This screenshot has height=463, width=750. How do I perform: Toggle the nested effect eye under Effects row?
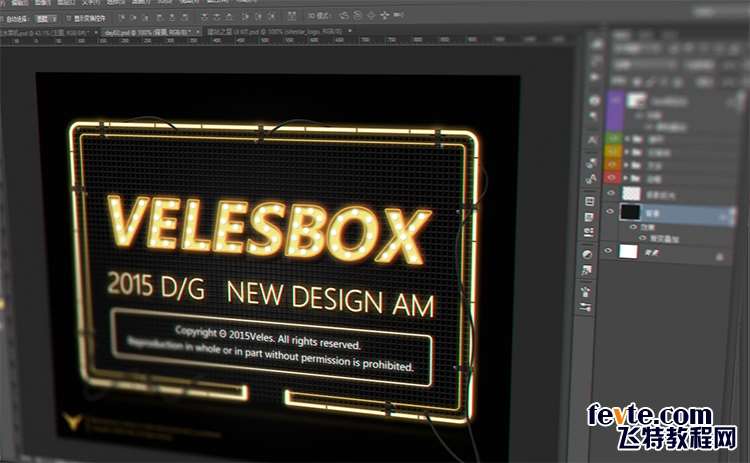point(642,238)
